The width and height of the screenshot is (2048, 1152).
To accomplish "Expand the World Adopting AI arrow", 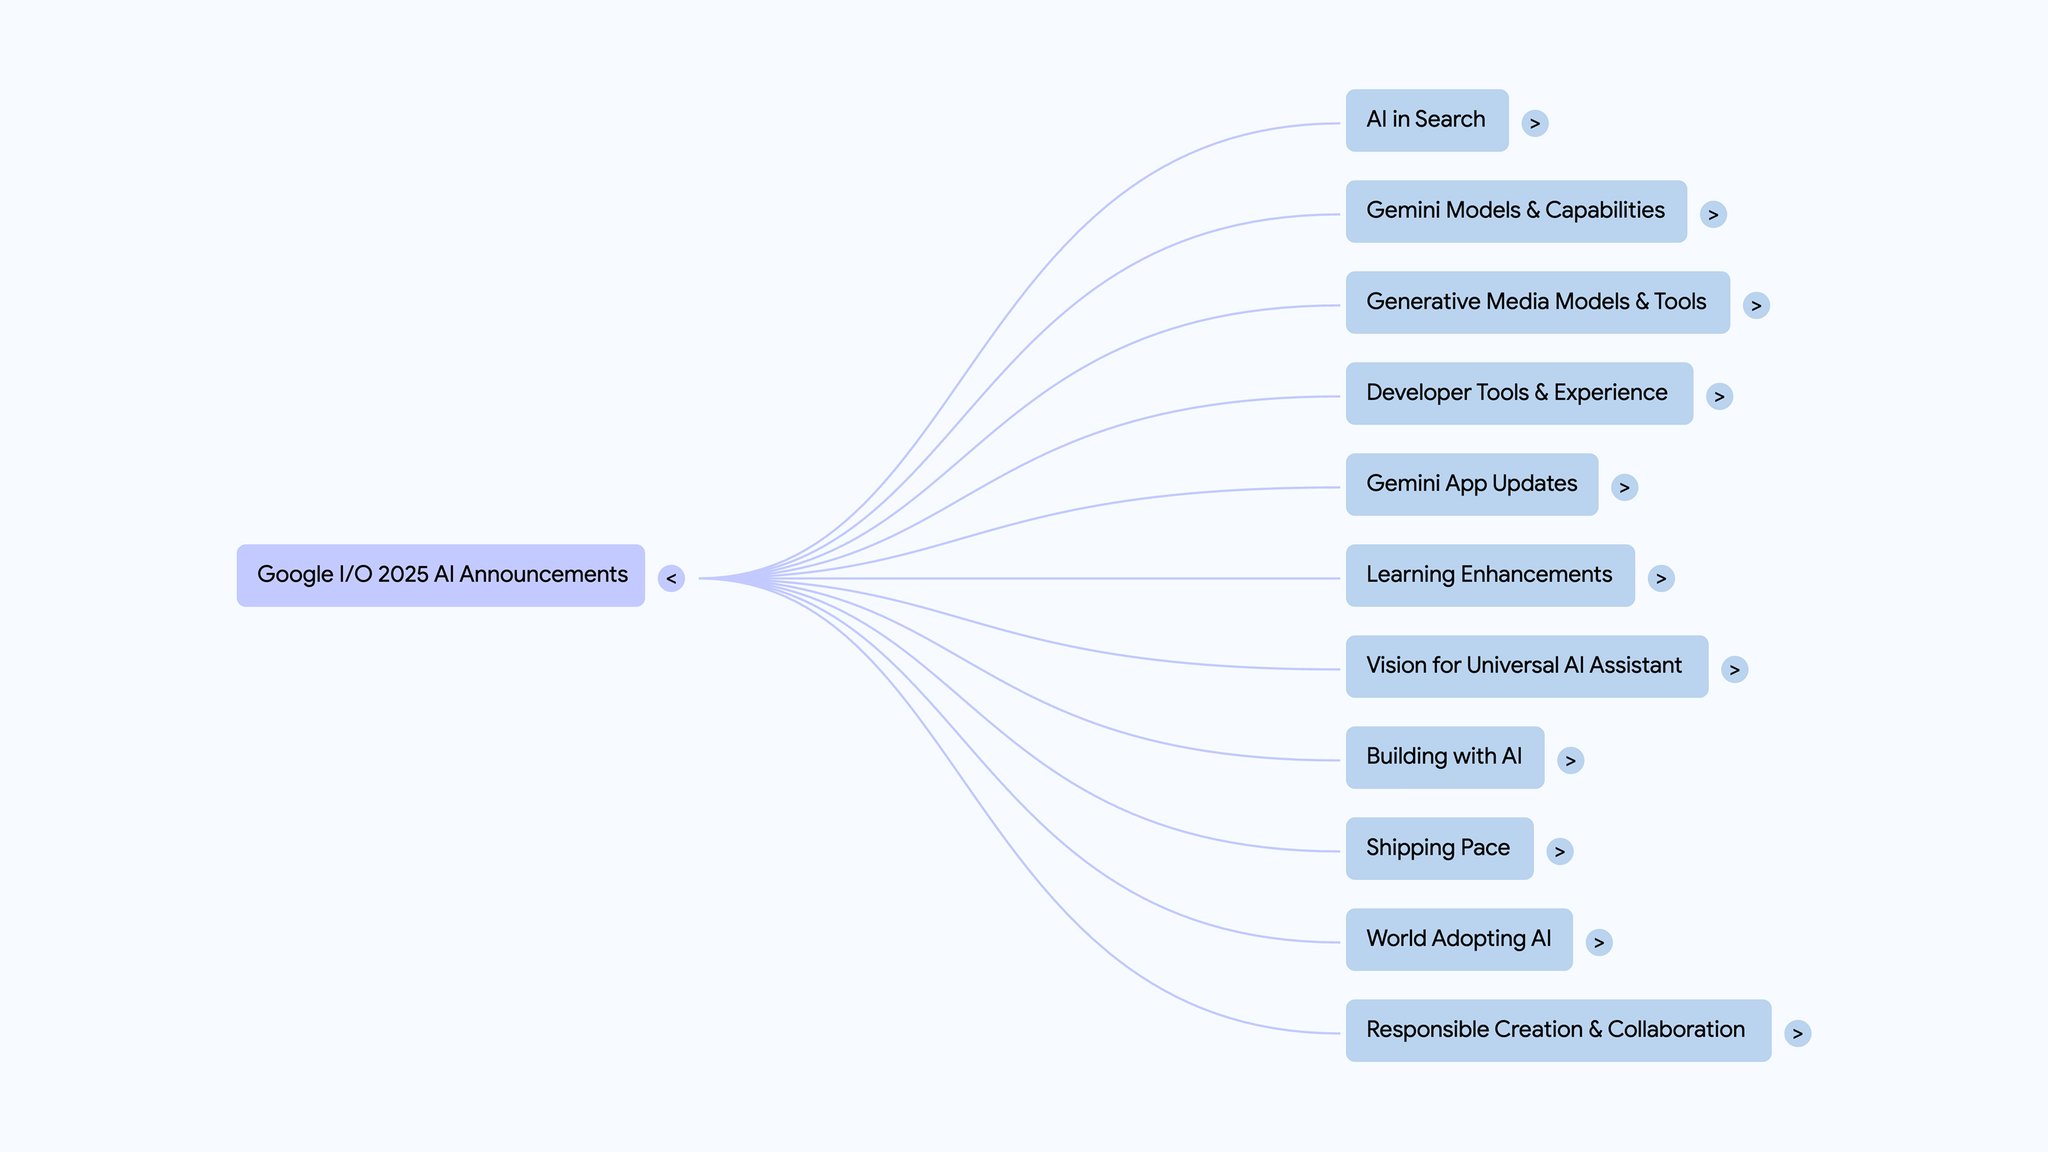I will coord(1599,942).
